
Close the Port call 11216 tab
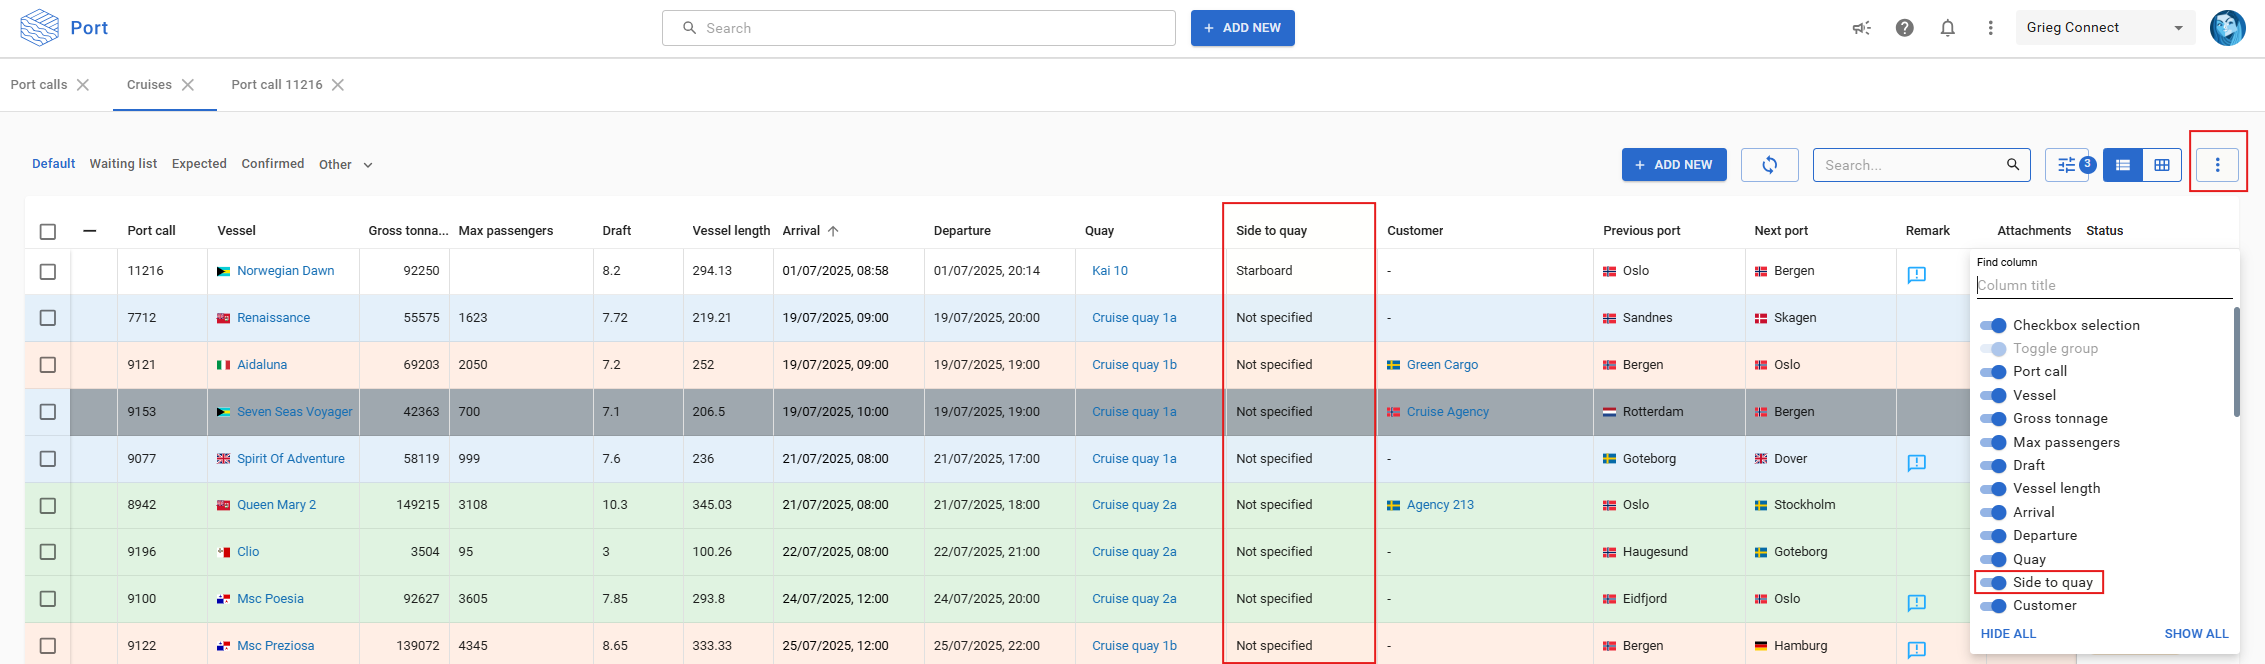[338, 85]
